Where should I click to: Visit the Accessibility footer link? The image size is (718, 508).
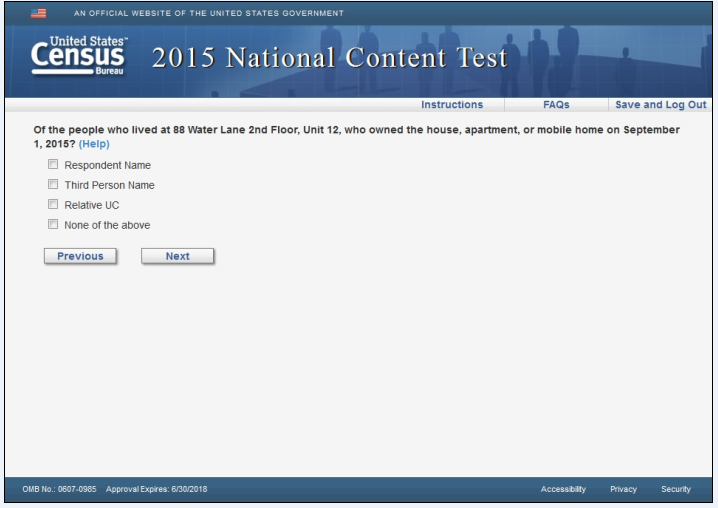coord(563,489)
